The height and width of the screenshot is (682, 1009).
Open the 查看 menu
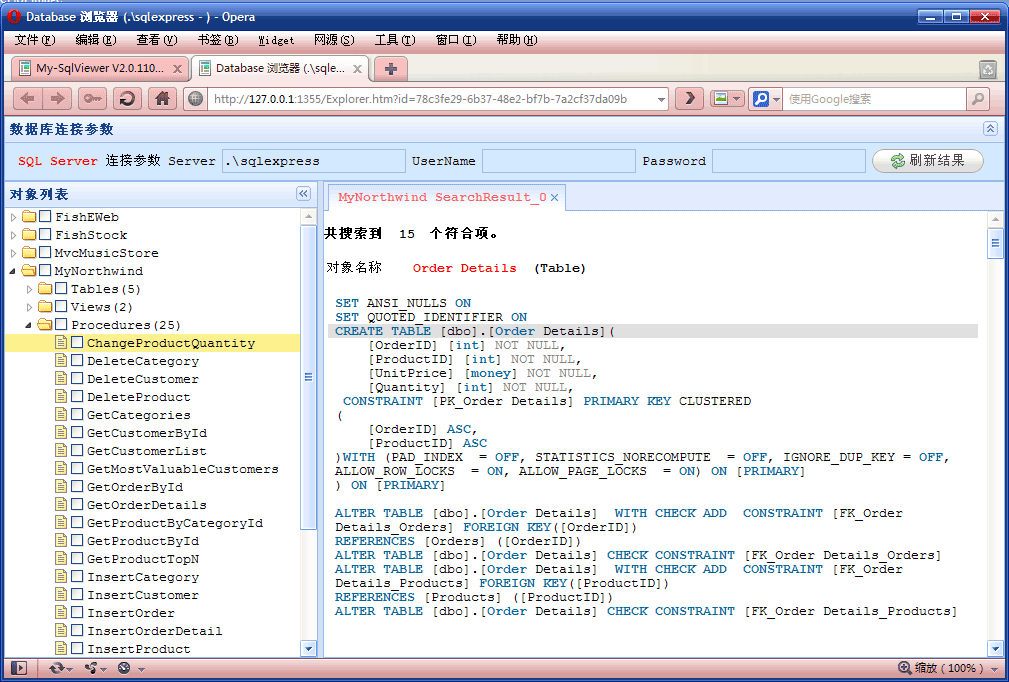click(x=156, y=40)
